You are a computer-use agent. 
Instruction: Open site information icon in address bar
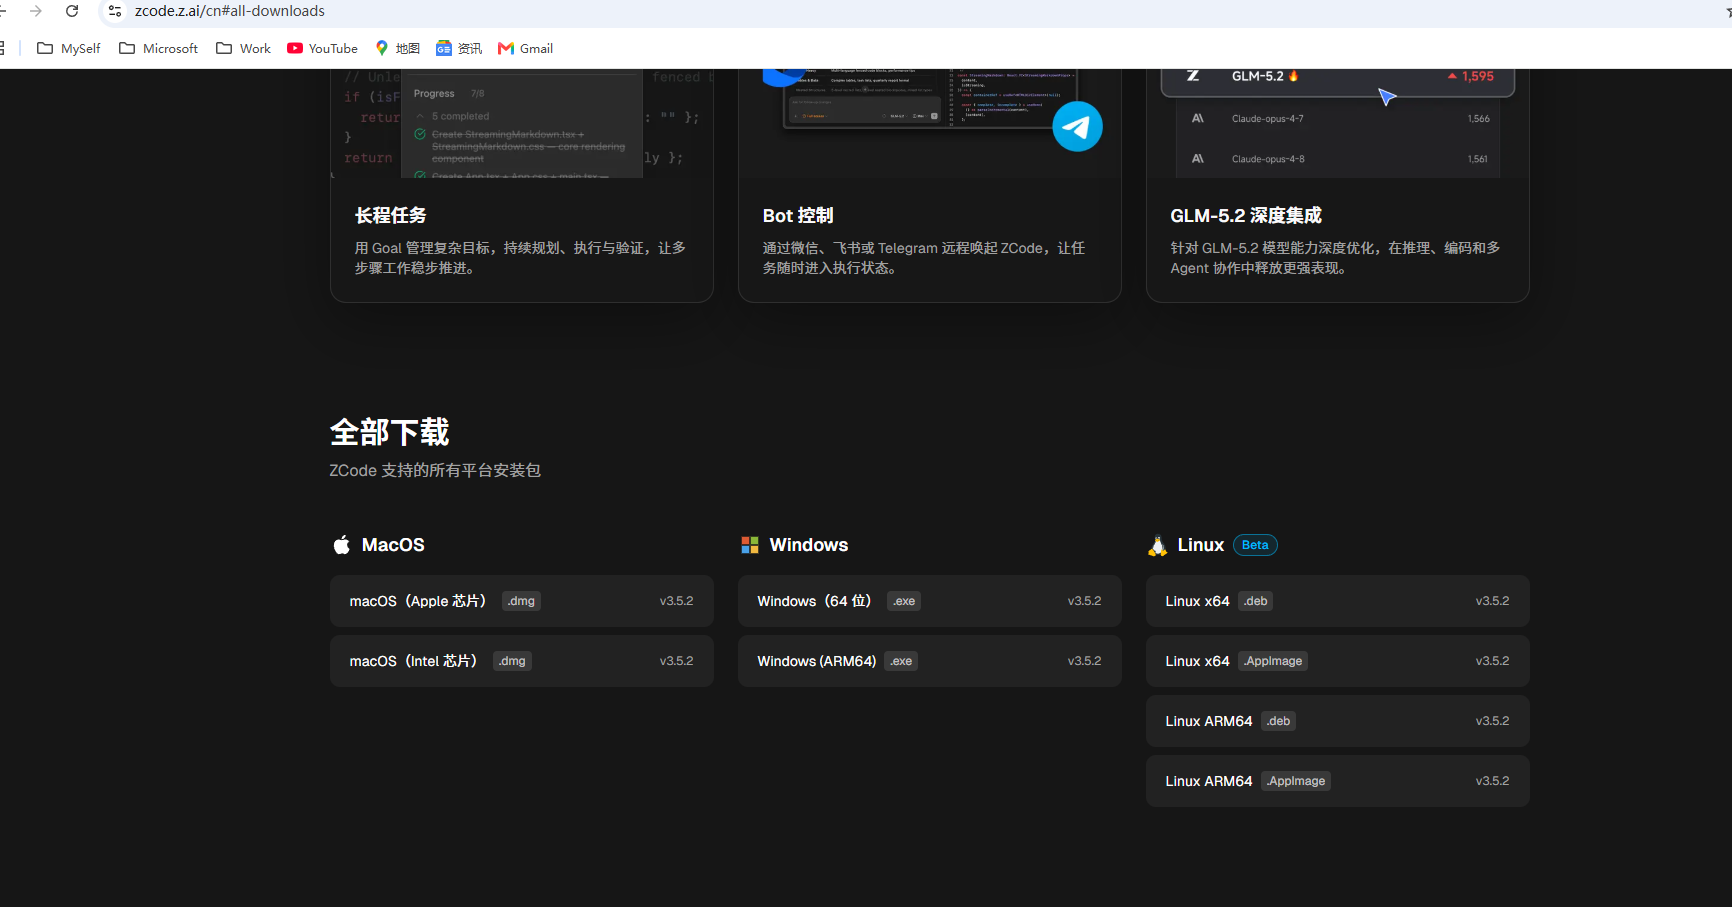click(x=115, y=11)
